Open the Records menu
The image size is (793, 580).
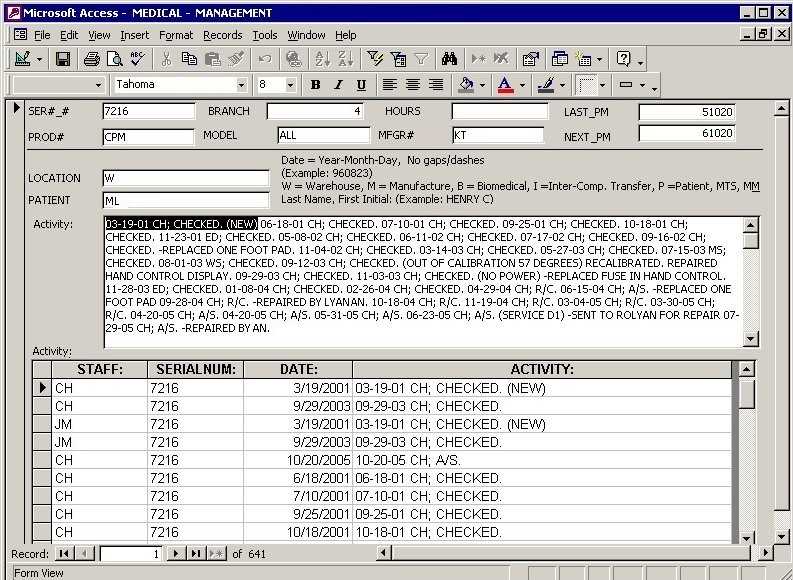(x=222, y=35)
